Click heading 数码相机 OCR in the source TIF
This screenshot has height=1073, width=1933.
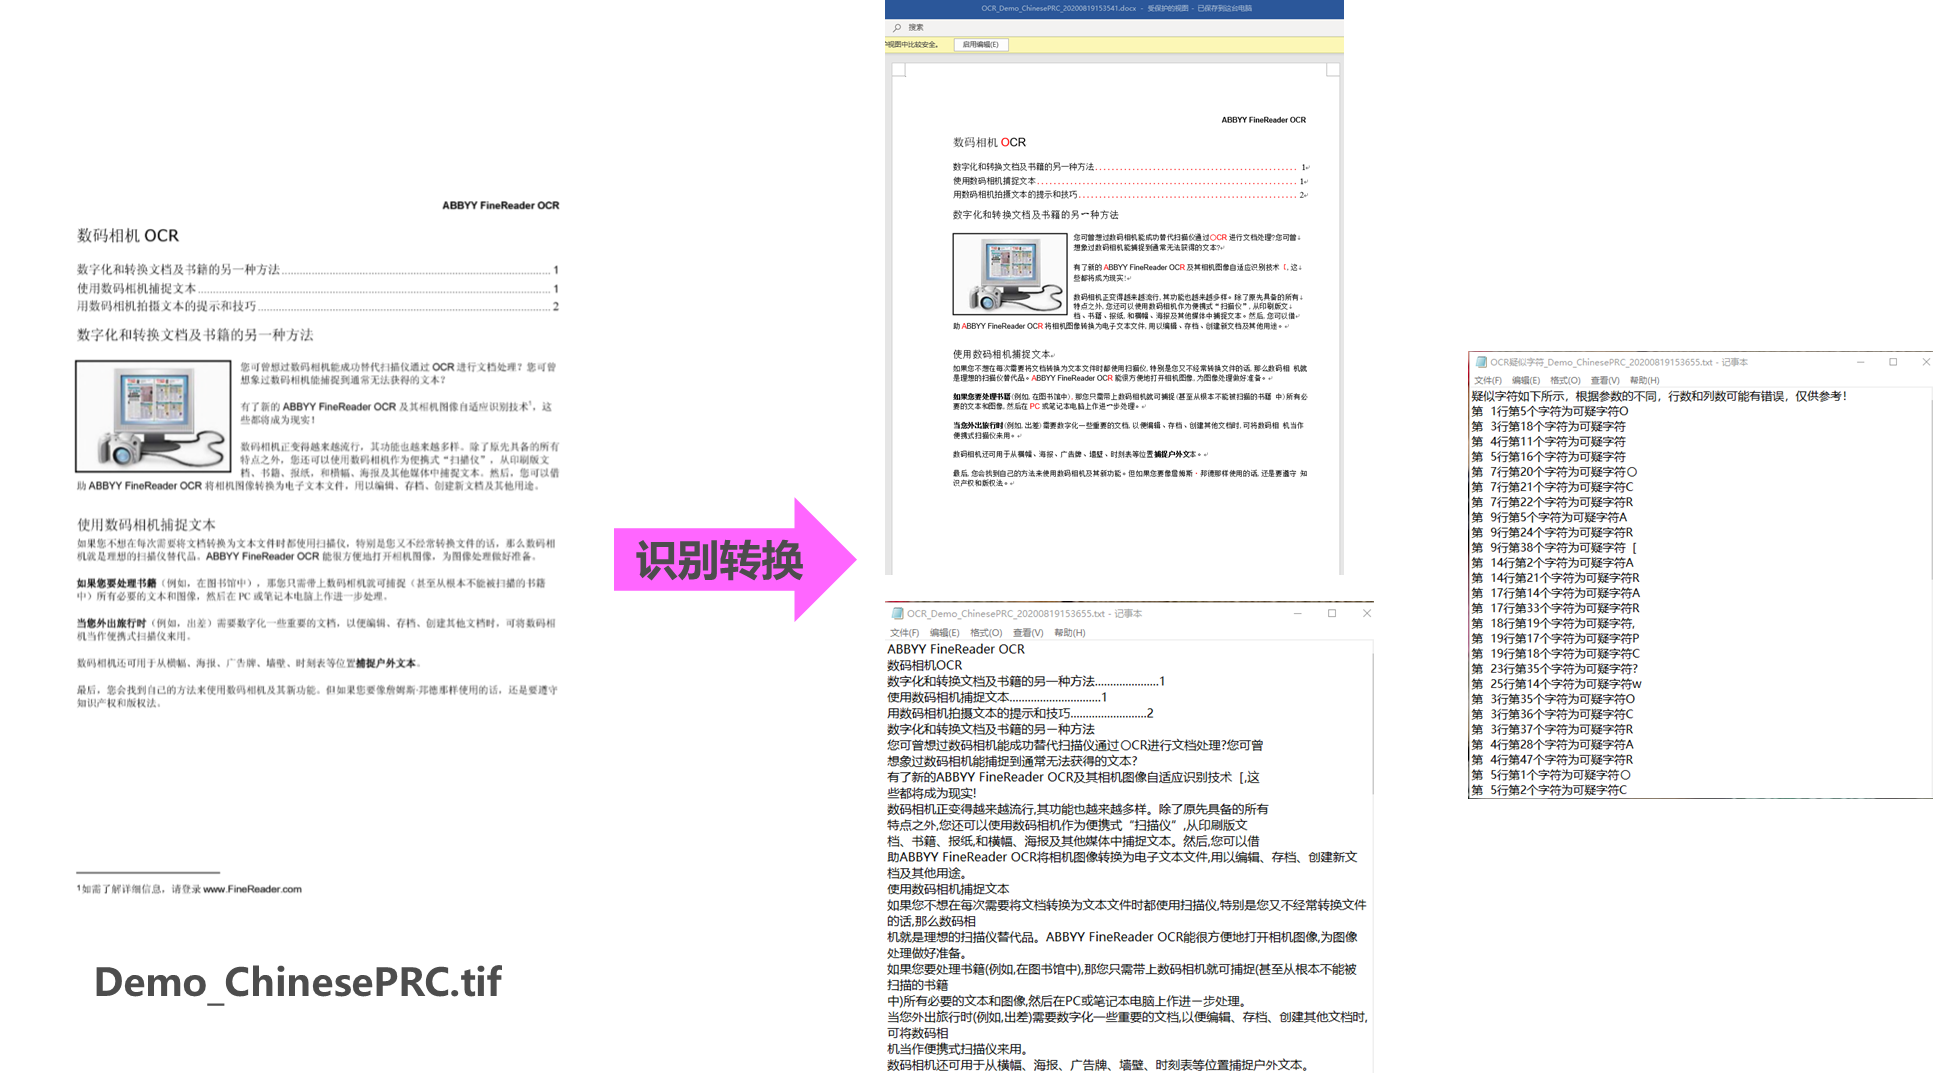(128, 236)
